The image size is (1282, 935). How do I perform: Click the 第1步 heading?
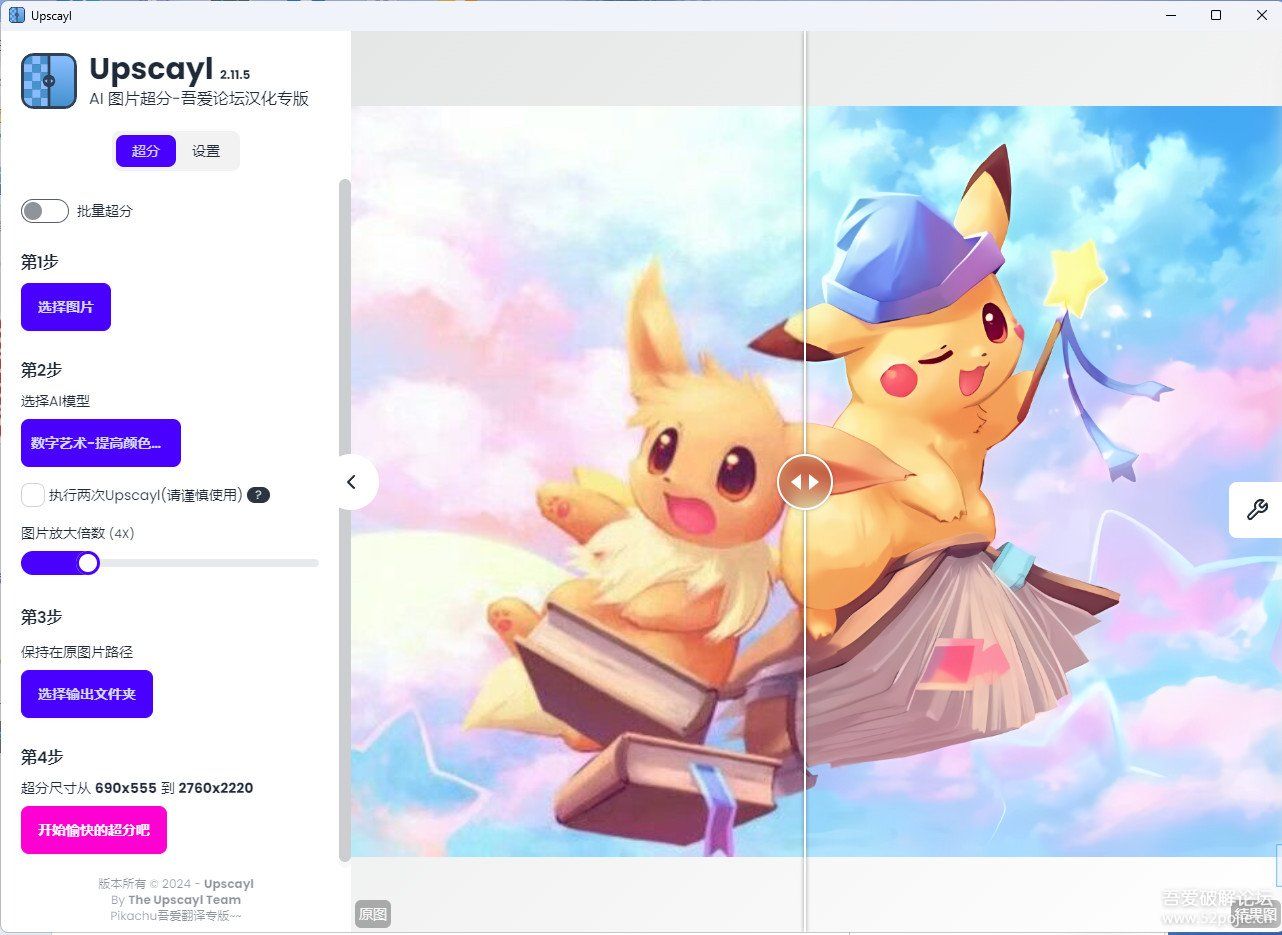tap(40, 262)
